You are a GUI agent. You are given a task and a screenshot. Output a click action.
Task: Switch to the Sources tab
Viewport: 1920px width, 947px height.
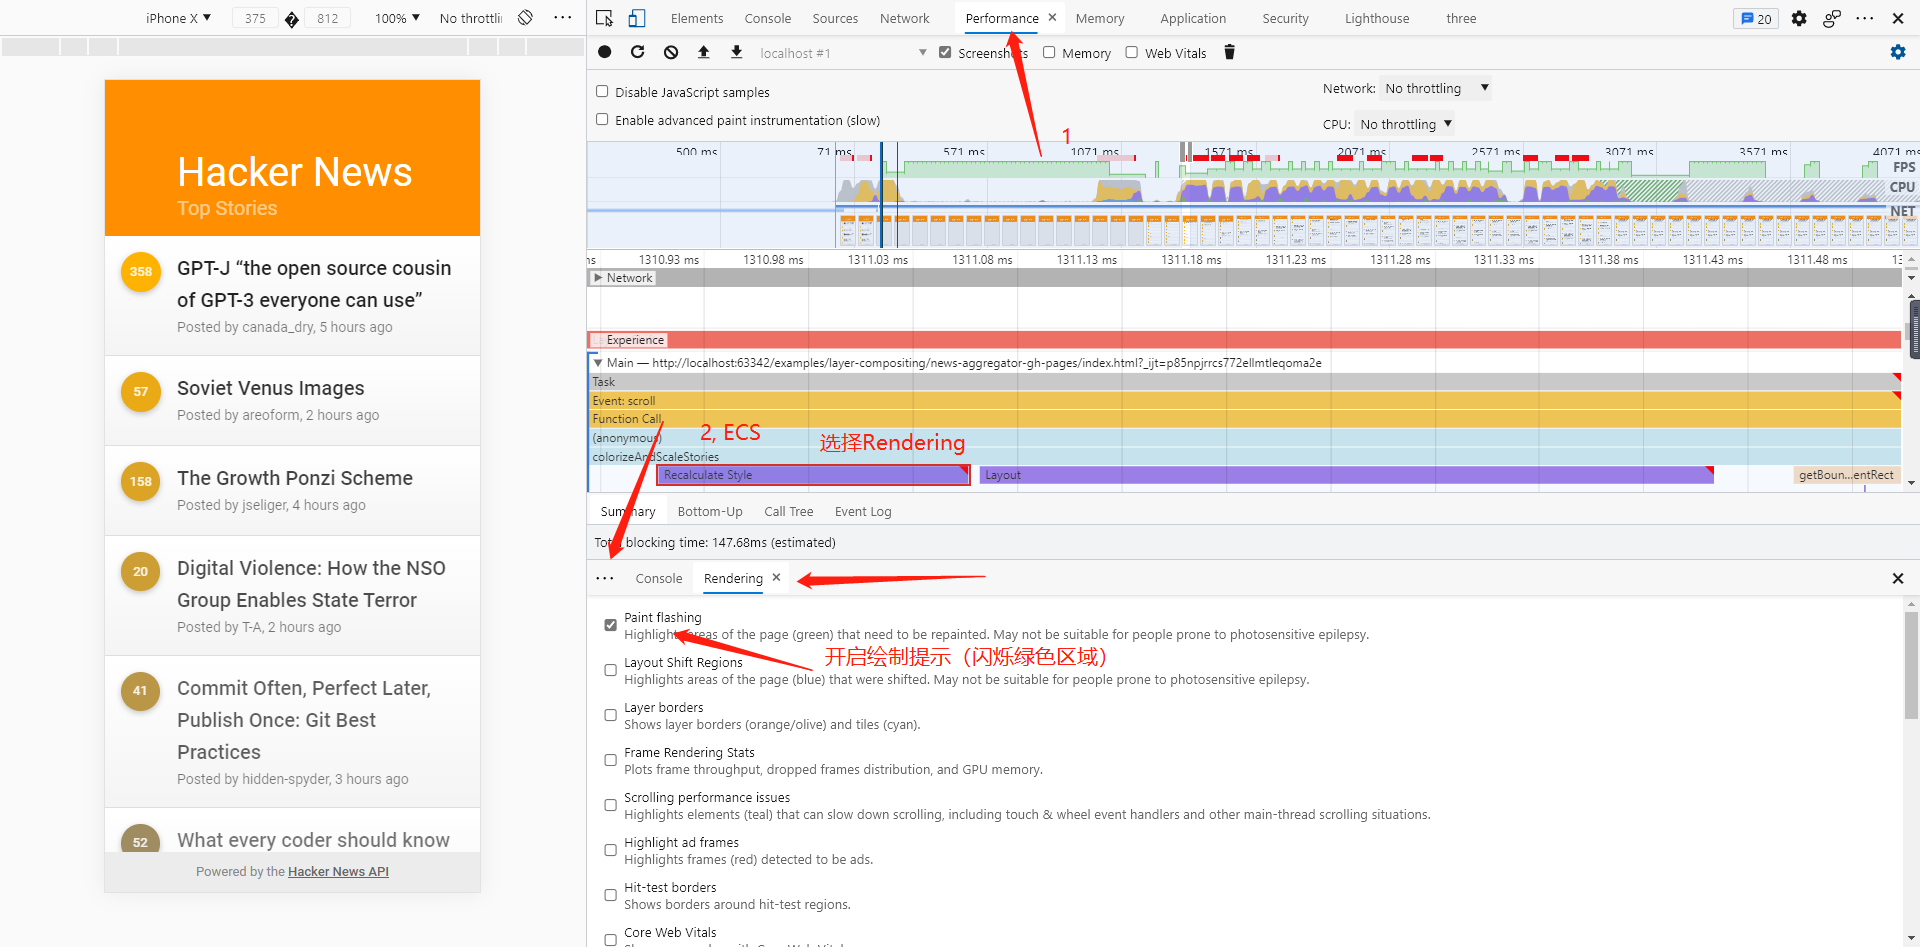(835, 18)
